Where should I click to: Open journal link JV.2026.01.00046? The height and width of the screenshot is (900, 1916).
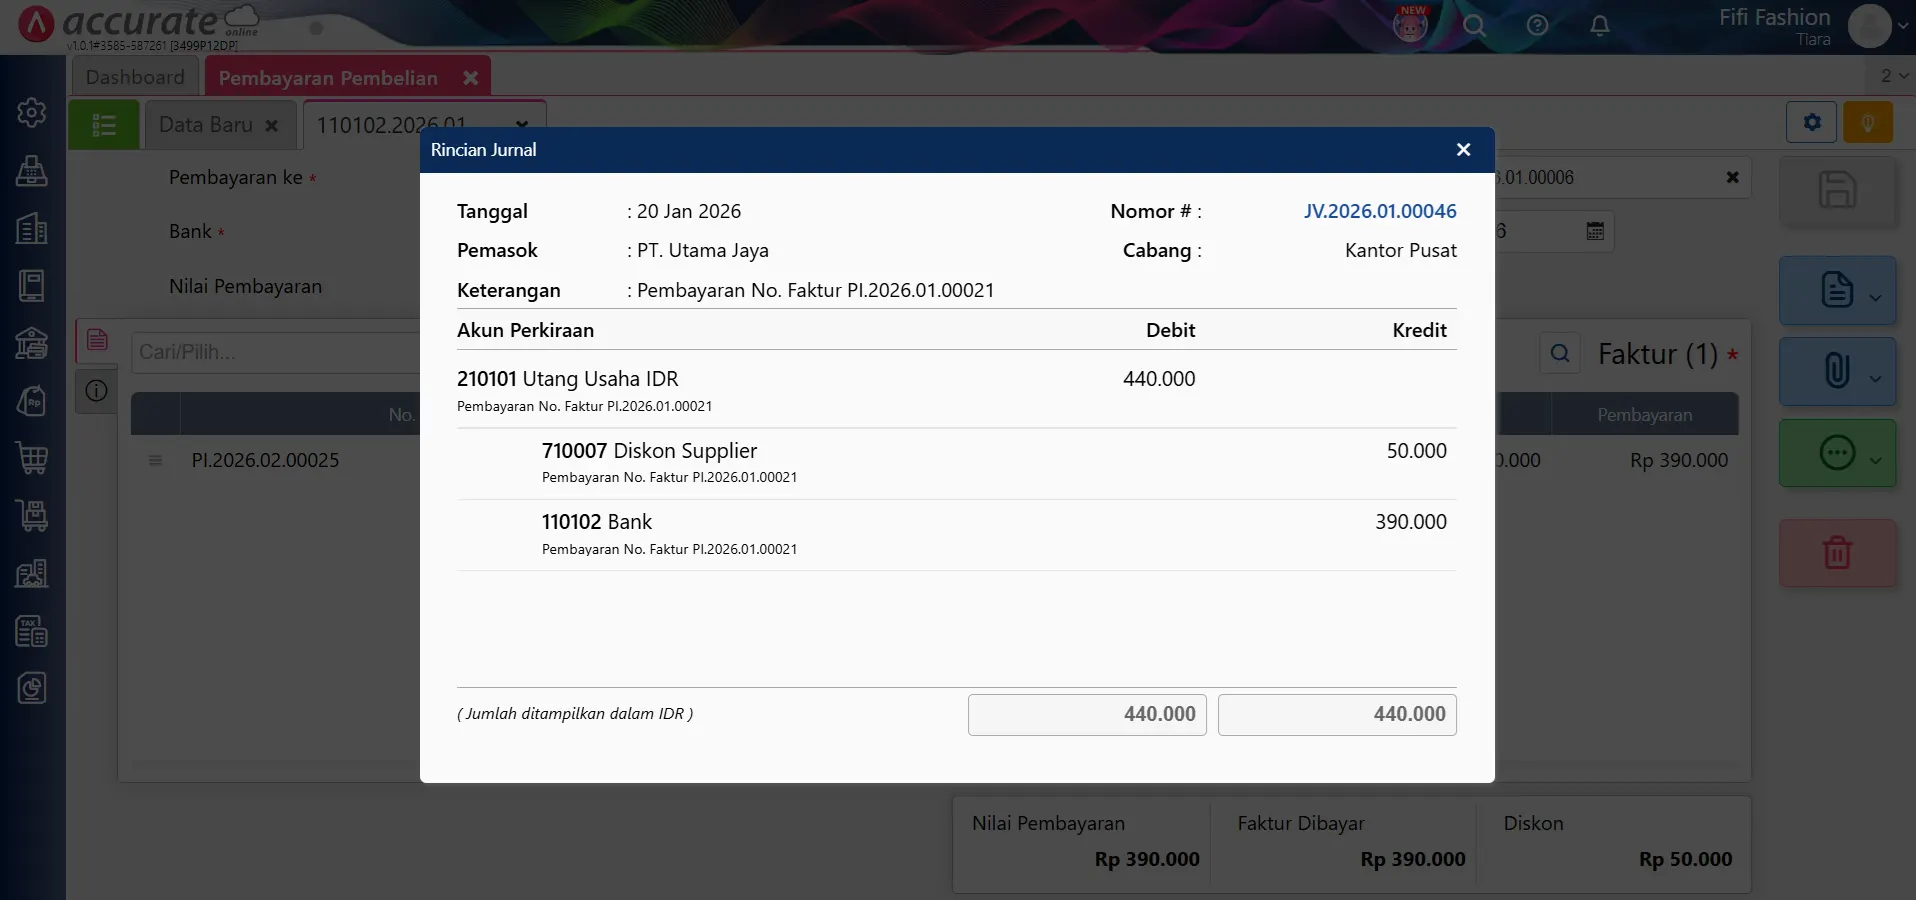point(1379,211)
